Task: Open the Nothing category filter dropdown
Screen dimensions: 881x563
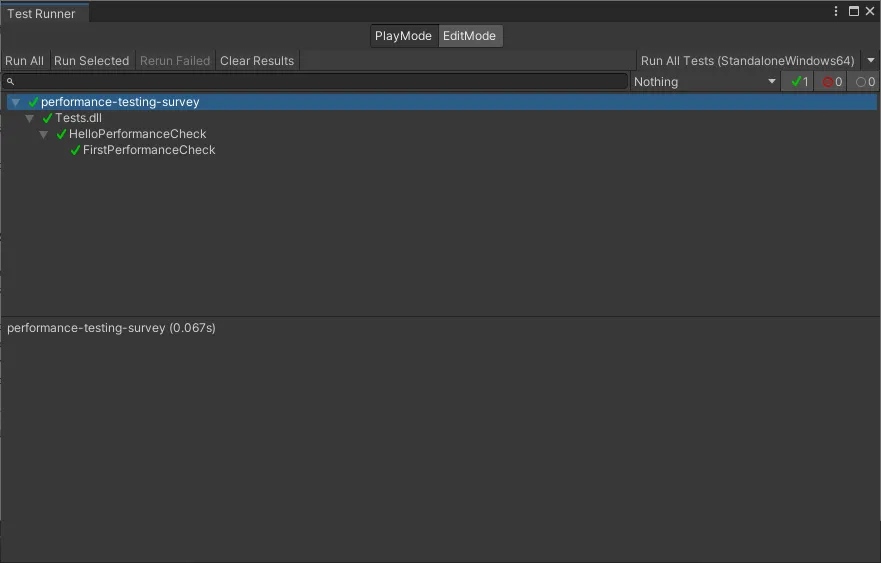Action: (705, 82)
